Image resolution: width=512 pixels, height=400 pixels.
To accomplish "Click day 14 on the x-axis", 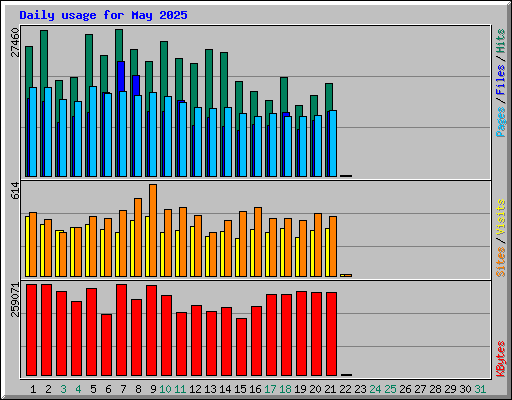I will 225,389.
